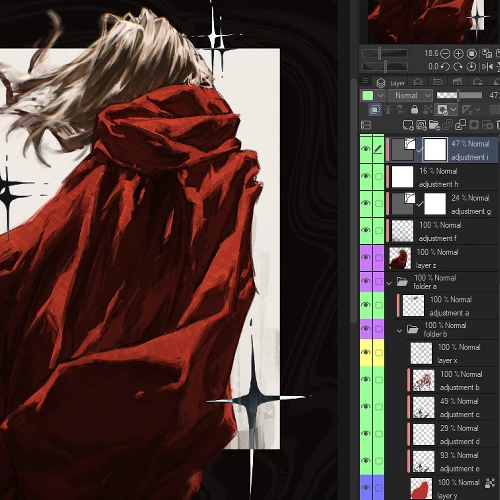Flip canvas horizontally in Navigator
Screen dimensions: 500x500
coord(487,67)
